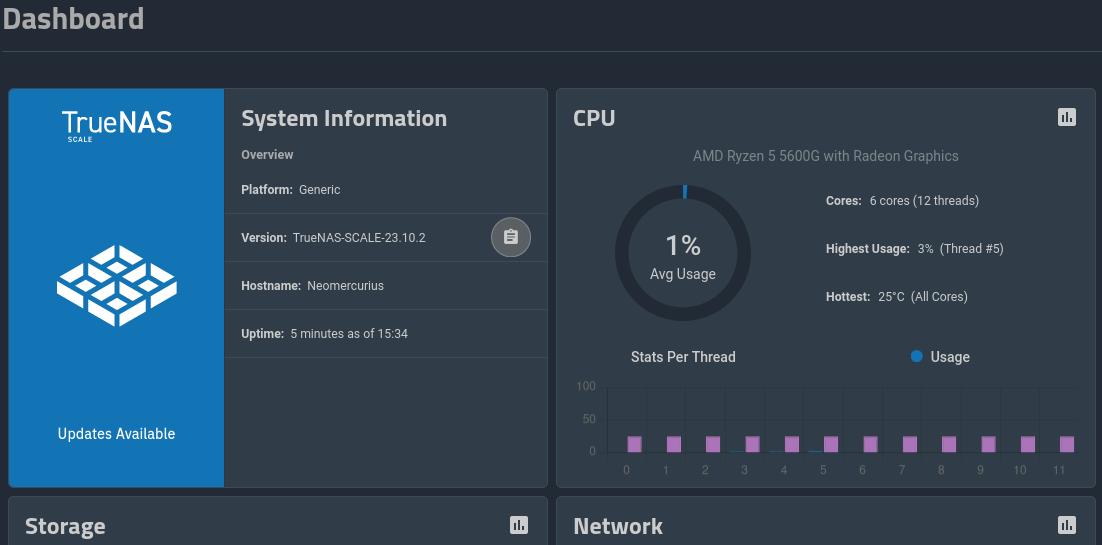Open Storage reports chart icon

[x=518, y=525]
